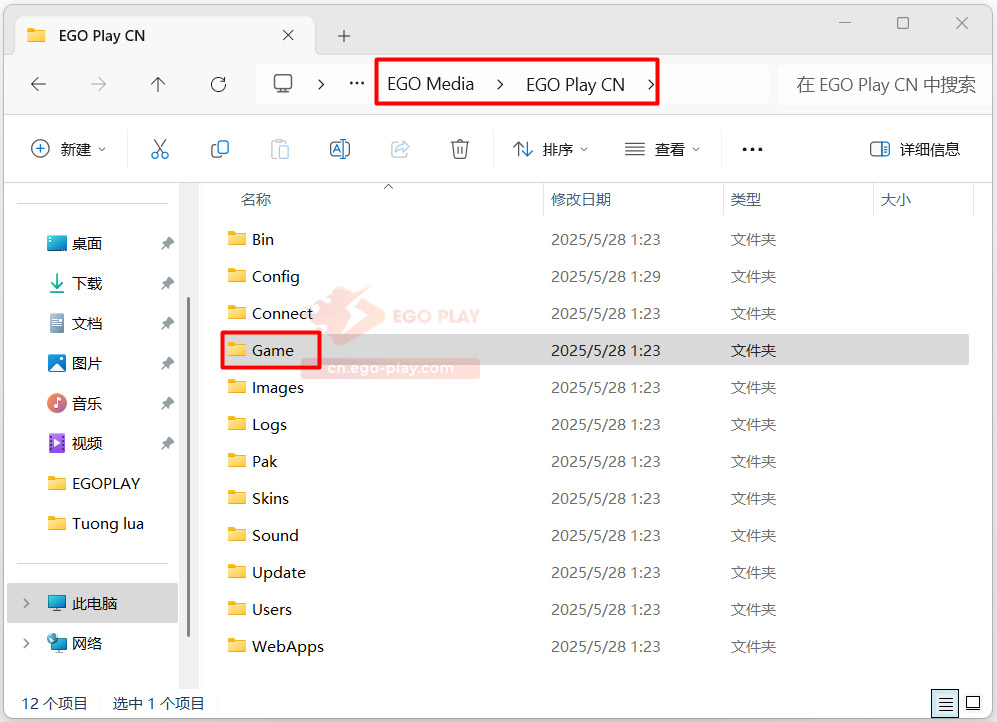Click EGO Play CN in the breadcrumb path

[x=575, y=85]
